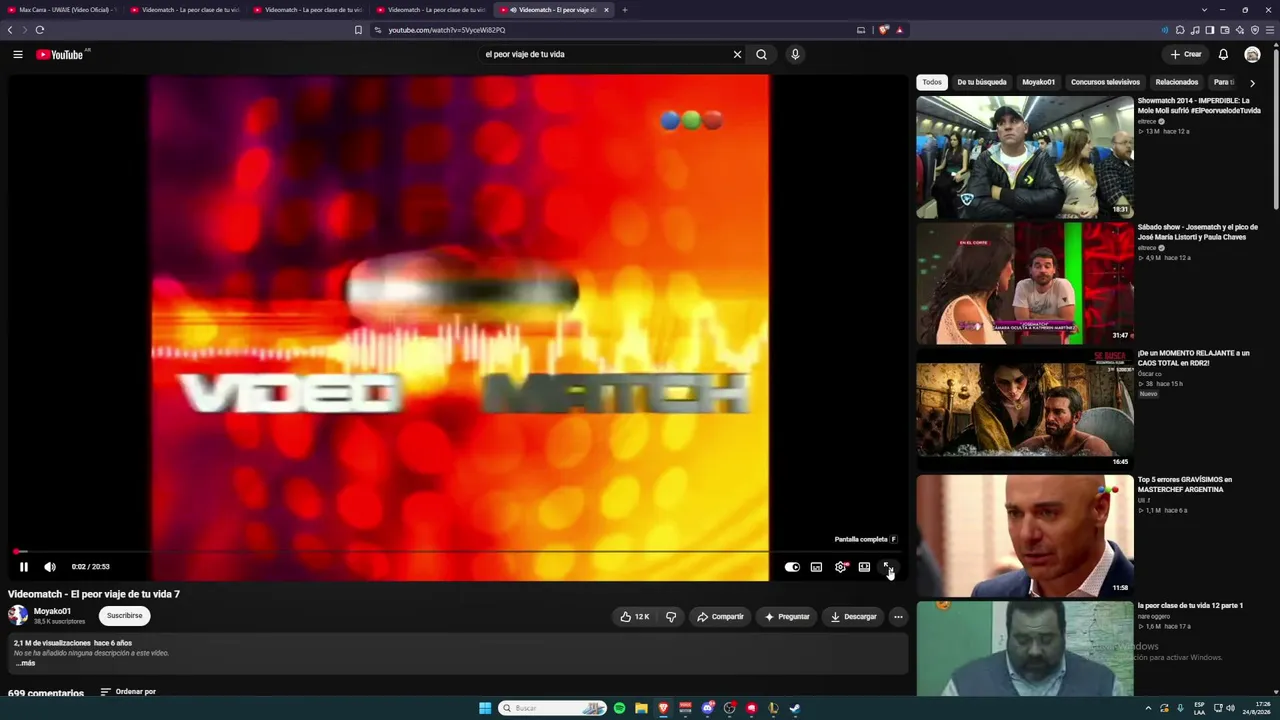The width and height of the screenshot is (1280, 720).
Task: Select the Moyako01 filter chip
Action: [1039, 82]
